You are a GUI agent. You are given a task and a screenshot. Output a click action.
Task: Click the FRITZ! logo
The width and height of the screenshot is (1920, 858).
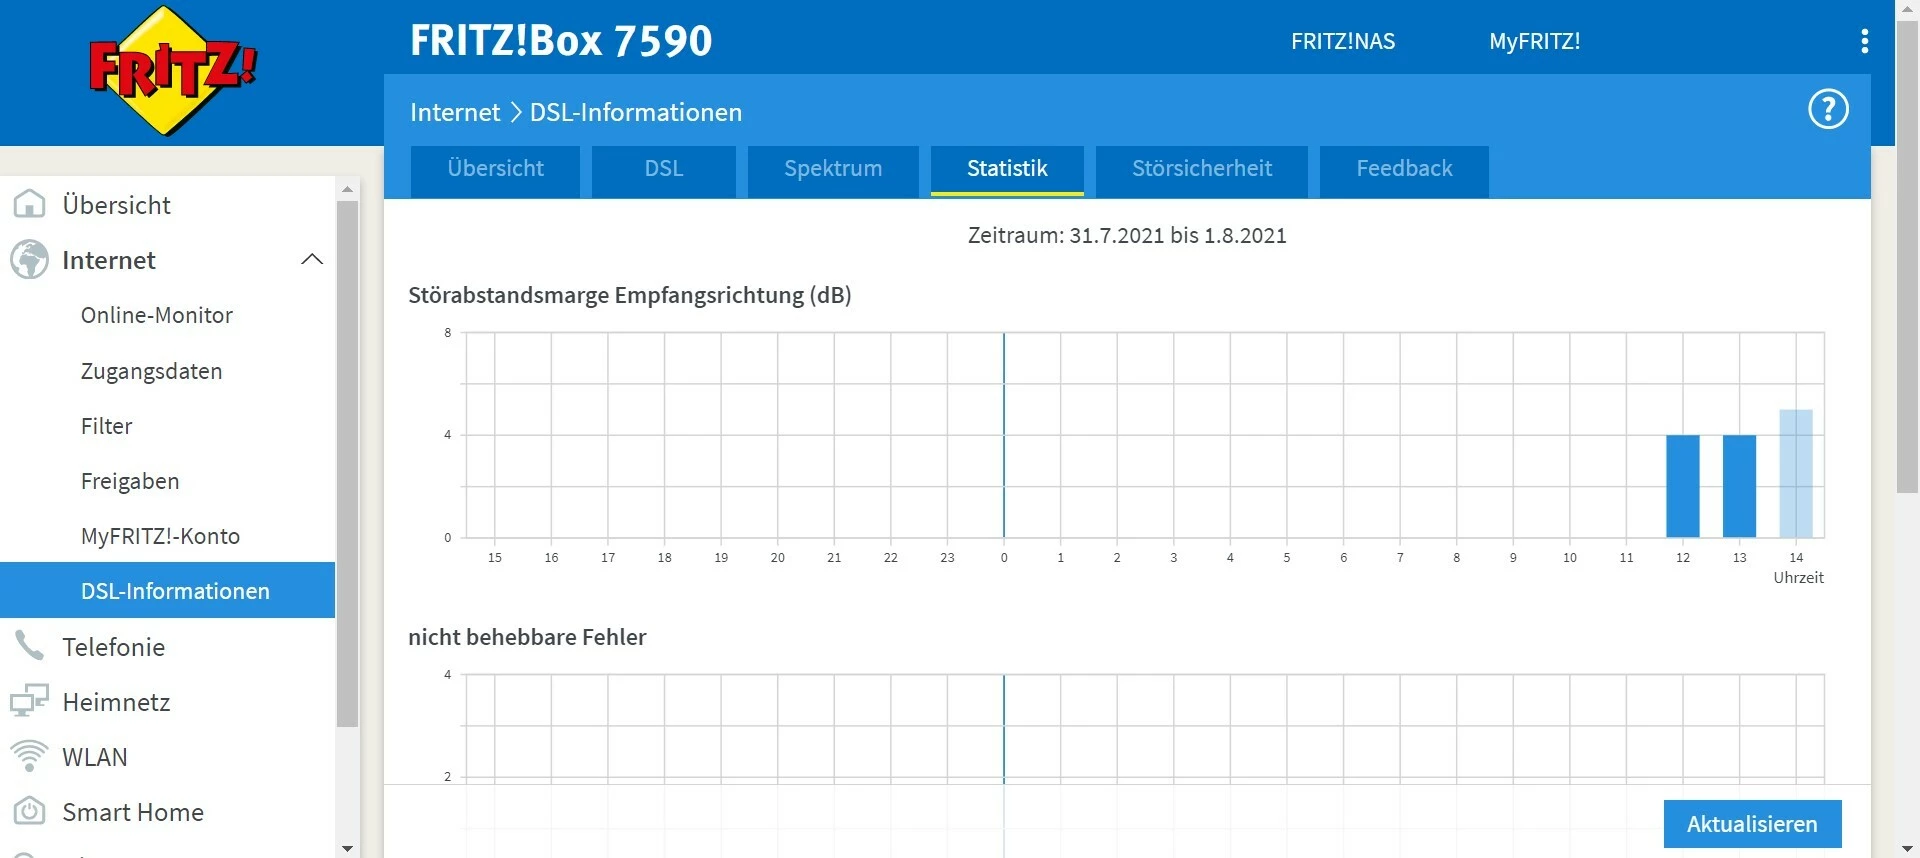point(173,70)
